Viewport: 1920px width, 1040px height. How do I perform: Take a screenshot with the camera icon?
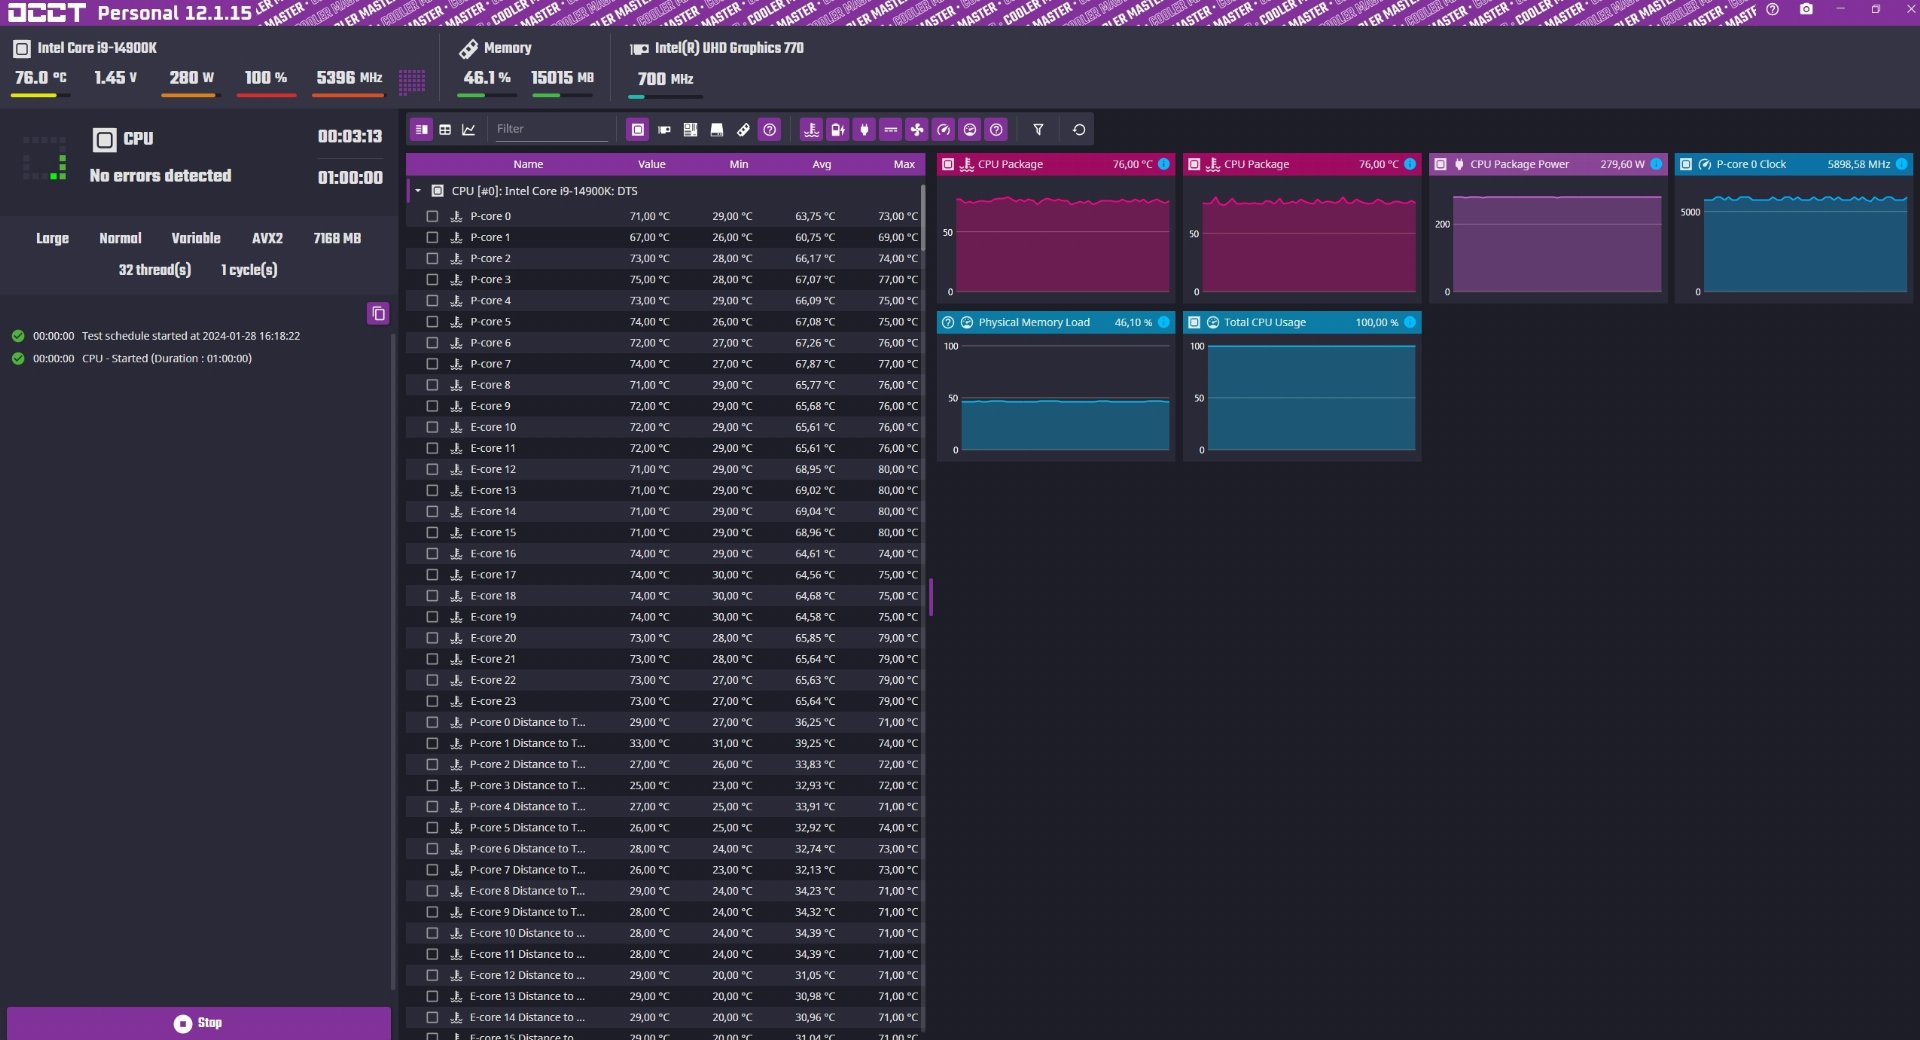pos(1806,9)
